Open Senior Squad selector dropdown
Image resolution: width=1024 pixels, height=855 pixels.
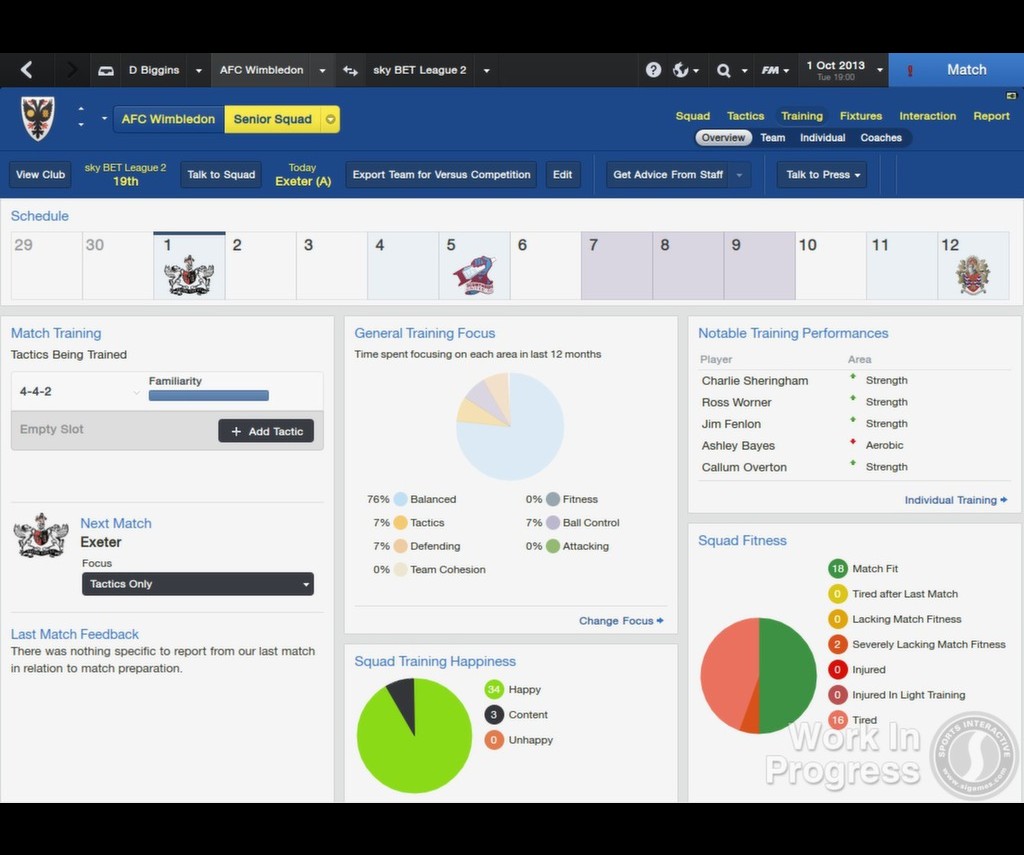(x=330, y=120)
